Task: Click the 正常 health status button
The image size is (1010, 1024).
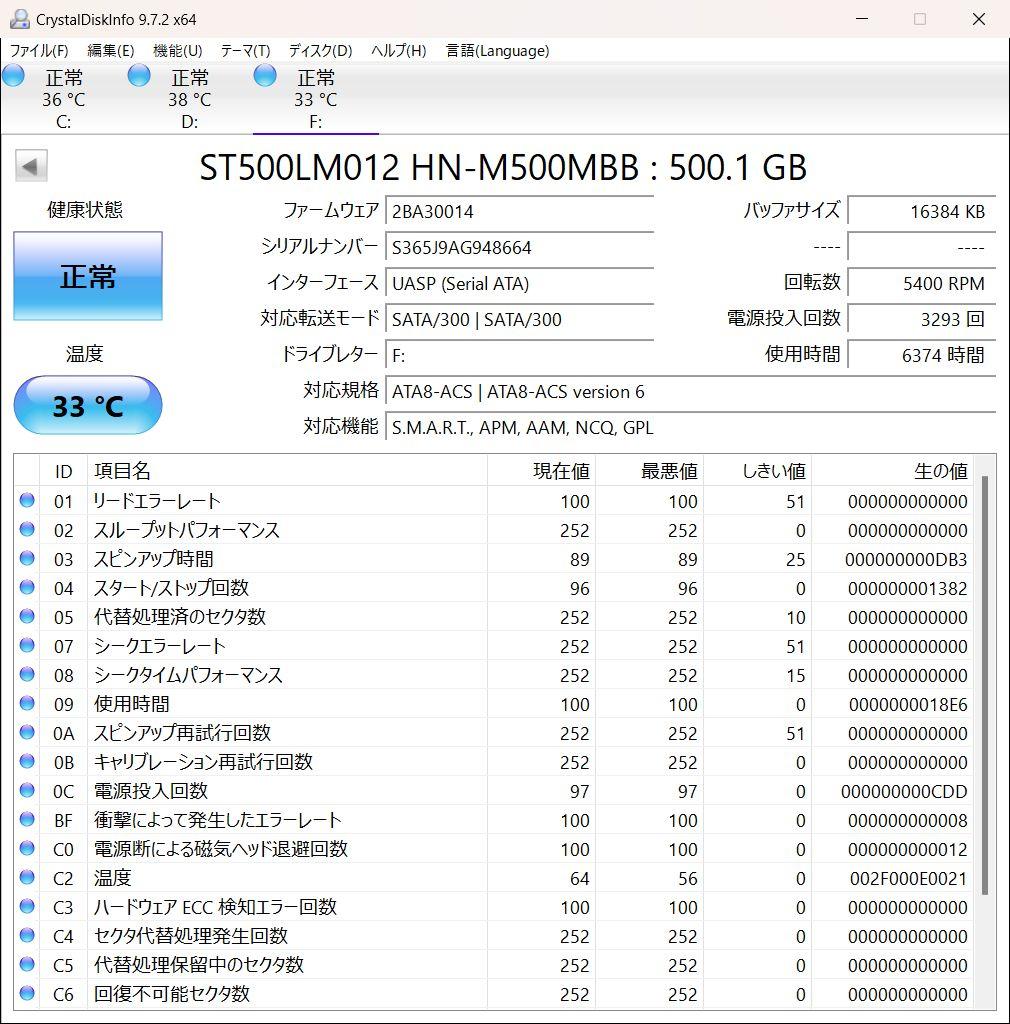Action: coord(88,276)
